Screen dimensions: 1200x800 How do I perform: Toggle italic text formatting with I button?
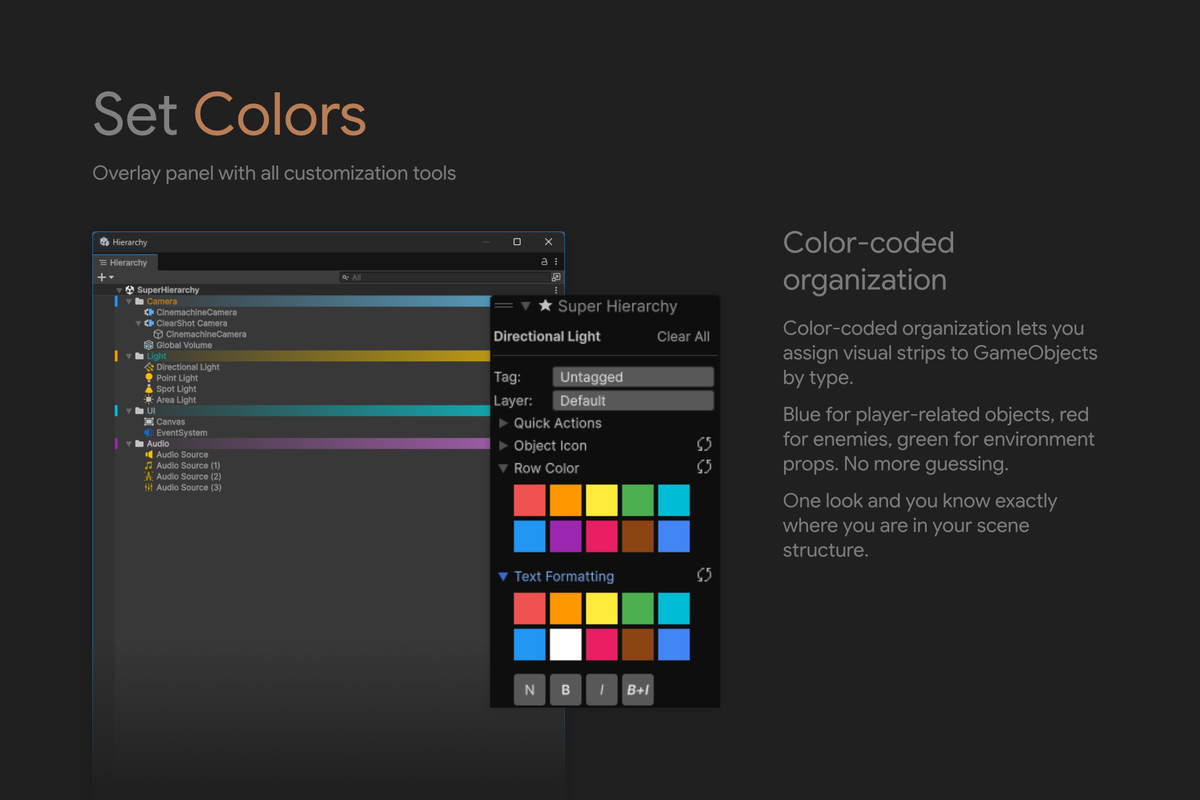[601, 690]
